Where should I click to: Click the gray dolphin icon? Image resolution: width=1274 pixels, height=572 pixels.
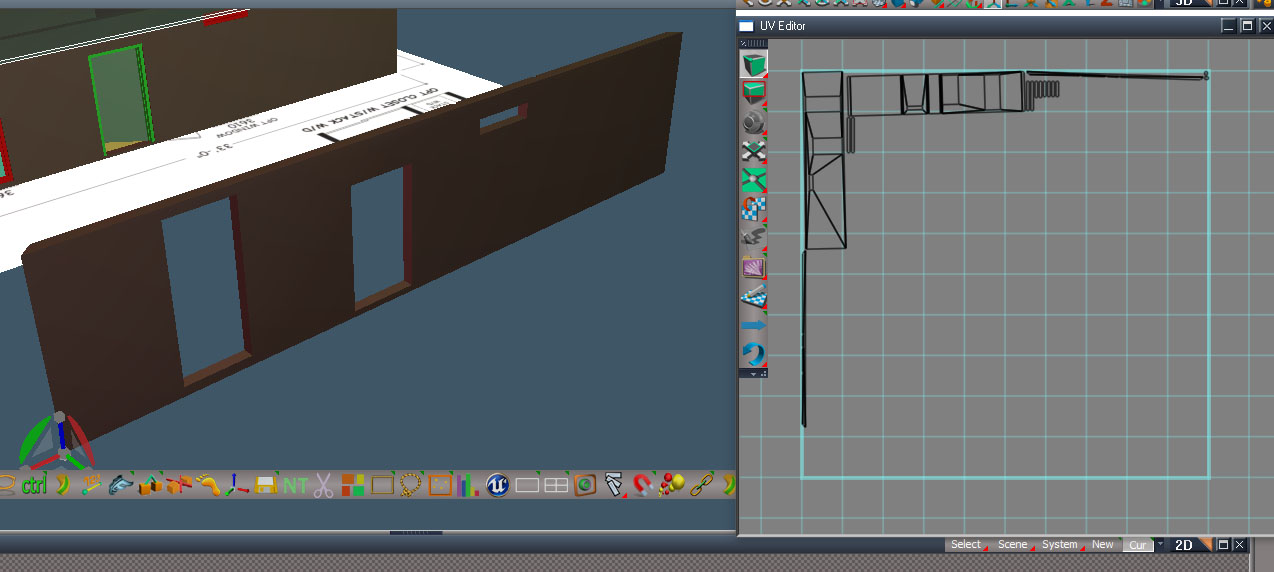pos(120,485)
